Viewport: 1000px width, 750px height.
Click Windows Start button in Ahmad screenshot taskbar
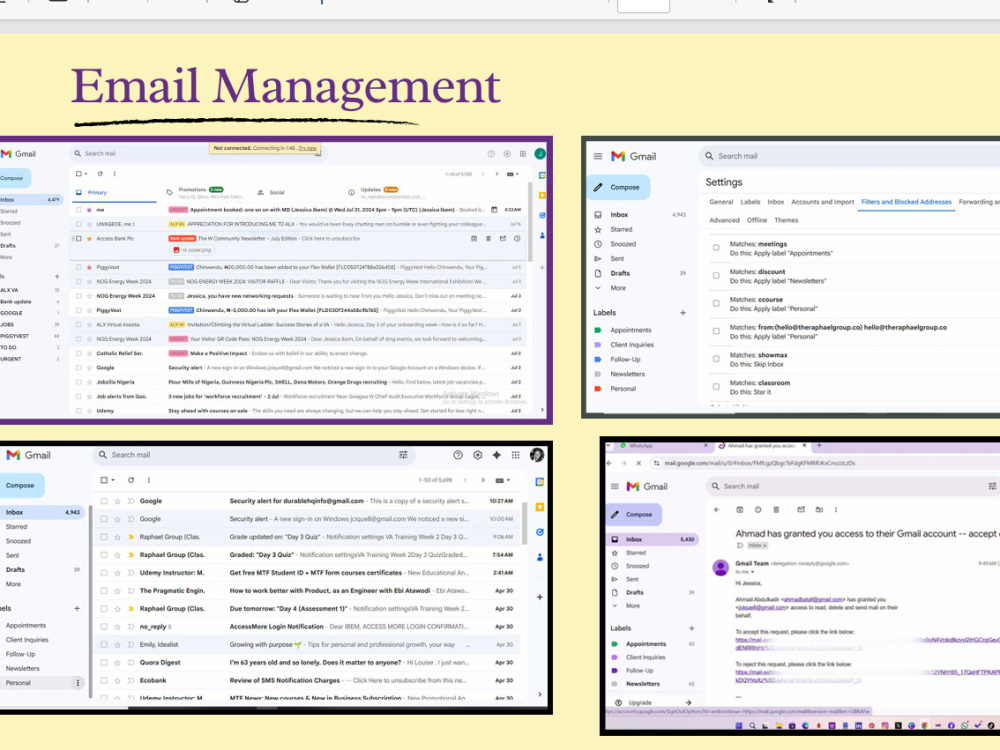coord(739,726)
